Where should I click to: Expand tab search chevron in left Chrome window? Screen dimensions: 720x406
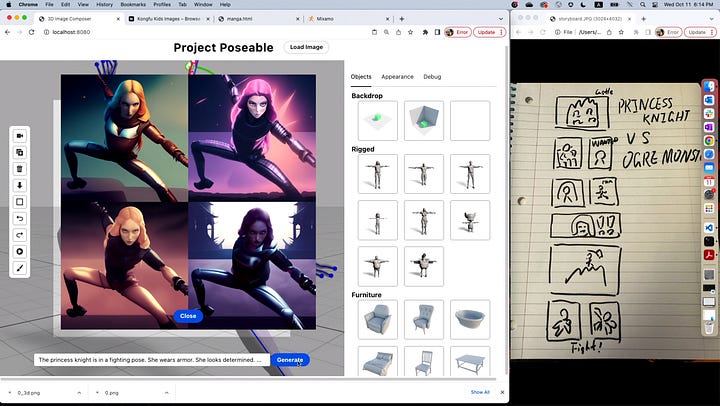501,19
